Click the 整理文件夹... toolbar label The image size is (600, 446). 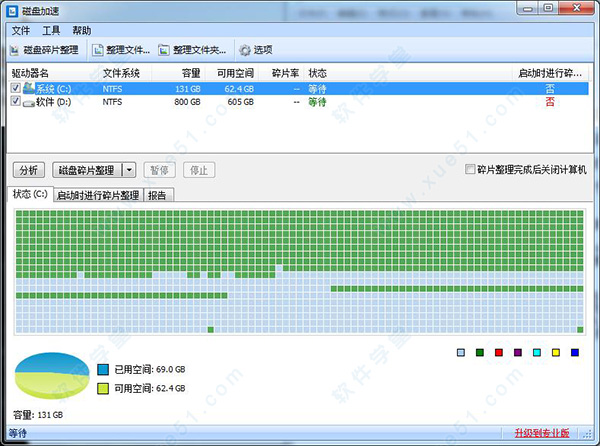click(199, 50)
